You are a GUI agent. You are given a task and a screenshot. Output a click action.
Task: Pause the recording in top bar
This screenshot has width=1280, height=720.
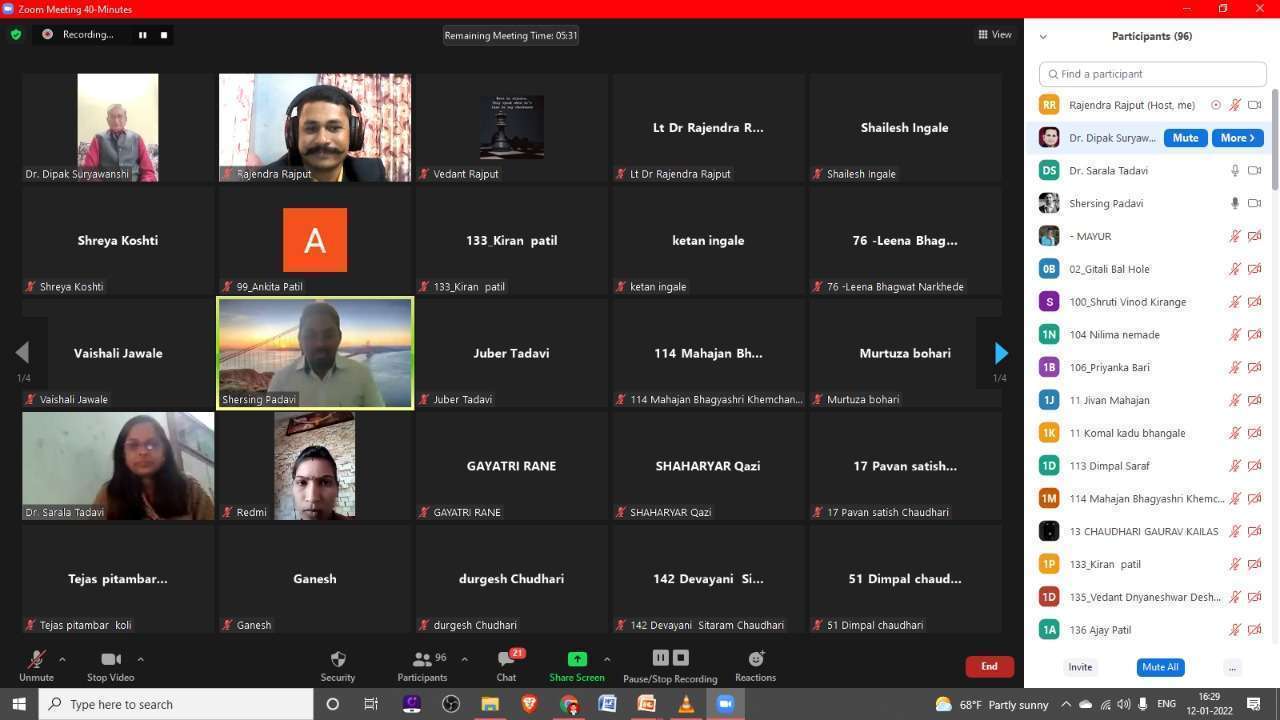pyautogui.click(x=142, y=35)
